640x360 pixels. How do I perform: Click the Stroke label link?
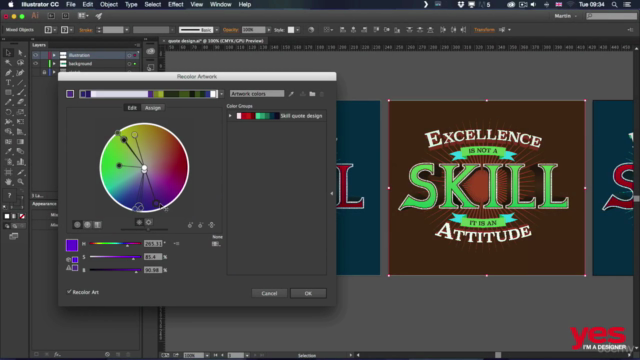click(x=86, y=30)
